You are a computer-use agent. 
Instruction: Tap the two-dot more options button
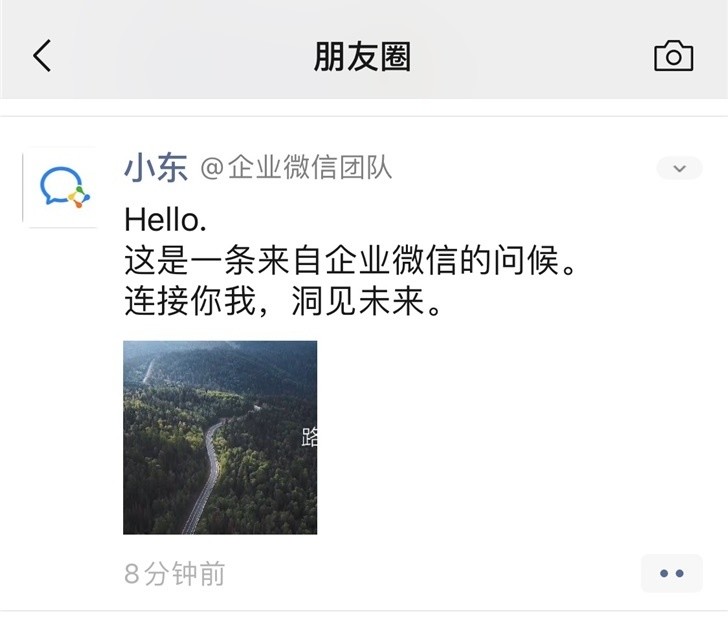tap(672, 573)
